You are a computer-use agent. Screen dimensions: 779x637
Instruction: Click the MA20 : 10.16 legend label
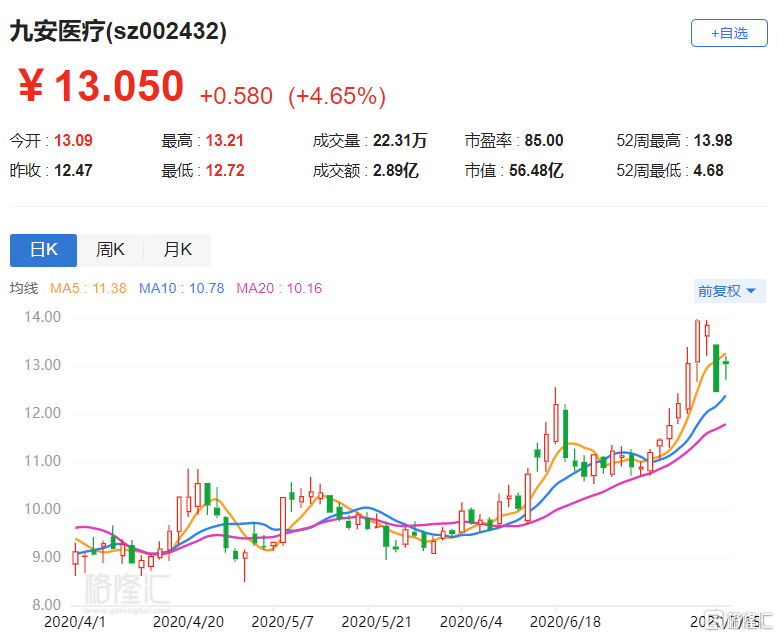click(279, 288)
